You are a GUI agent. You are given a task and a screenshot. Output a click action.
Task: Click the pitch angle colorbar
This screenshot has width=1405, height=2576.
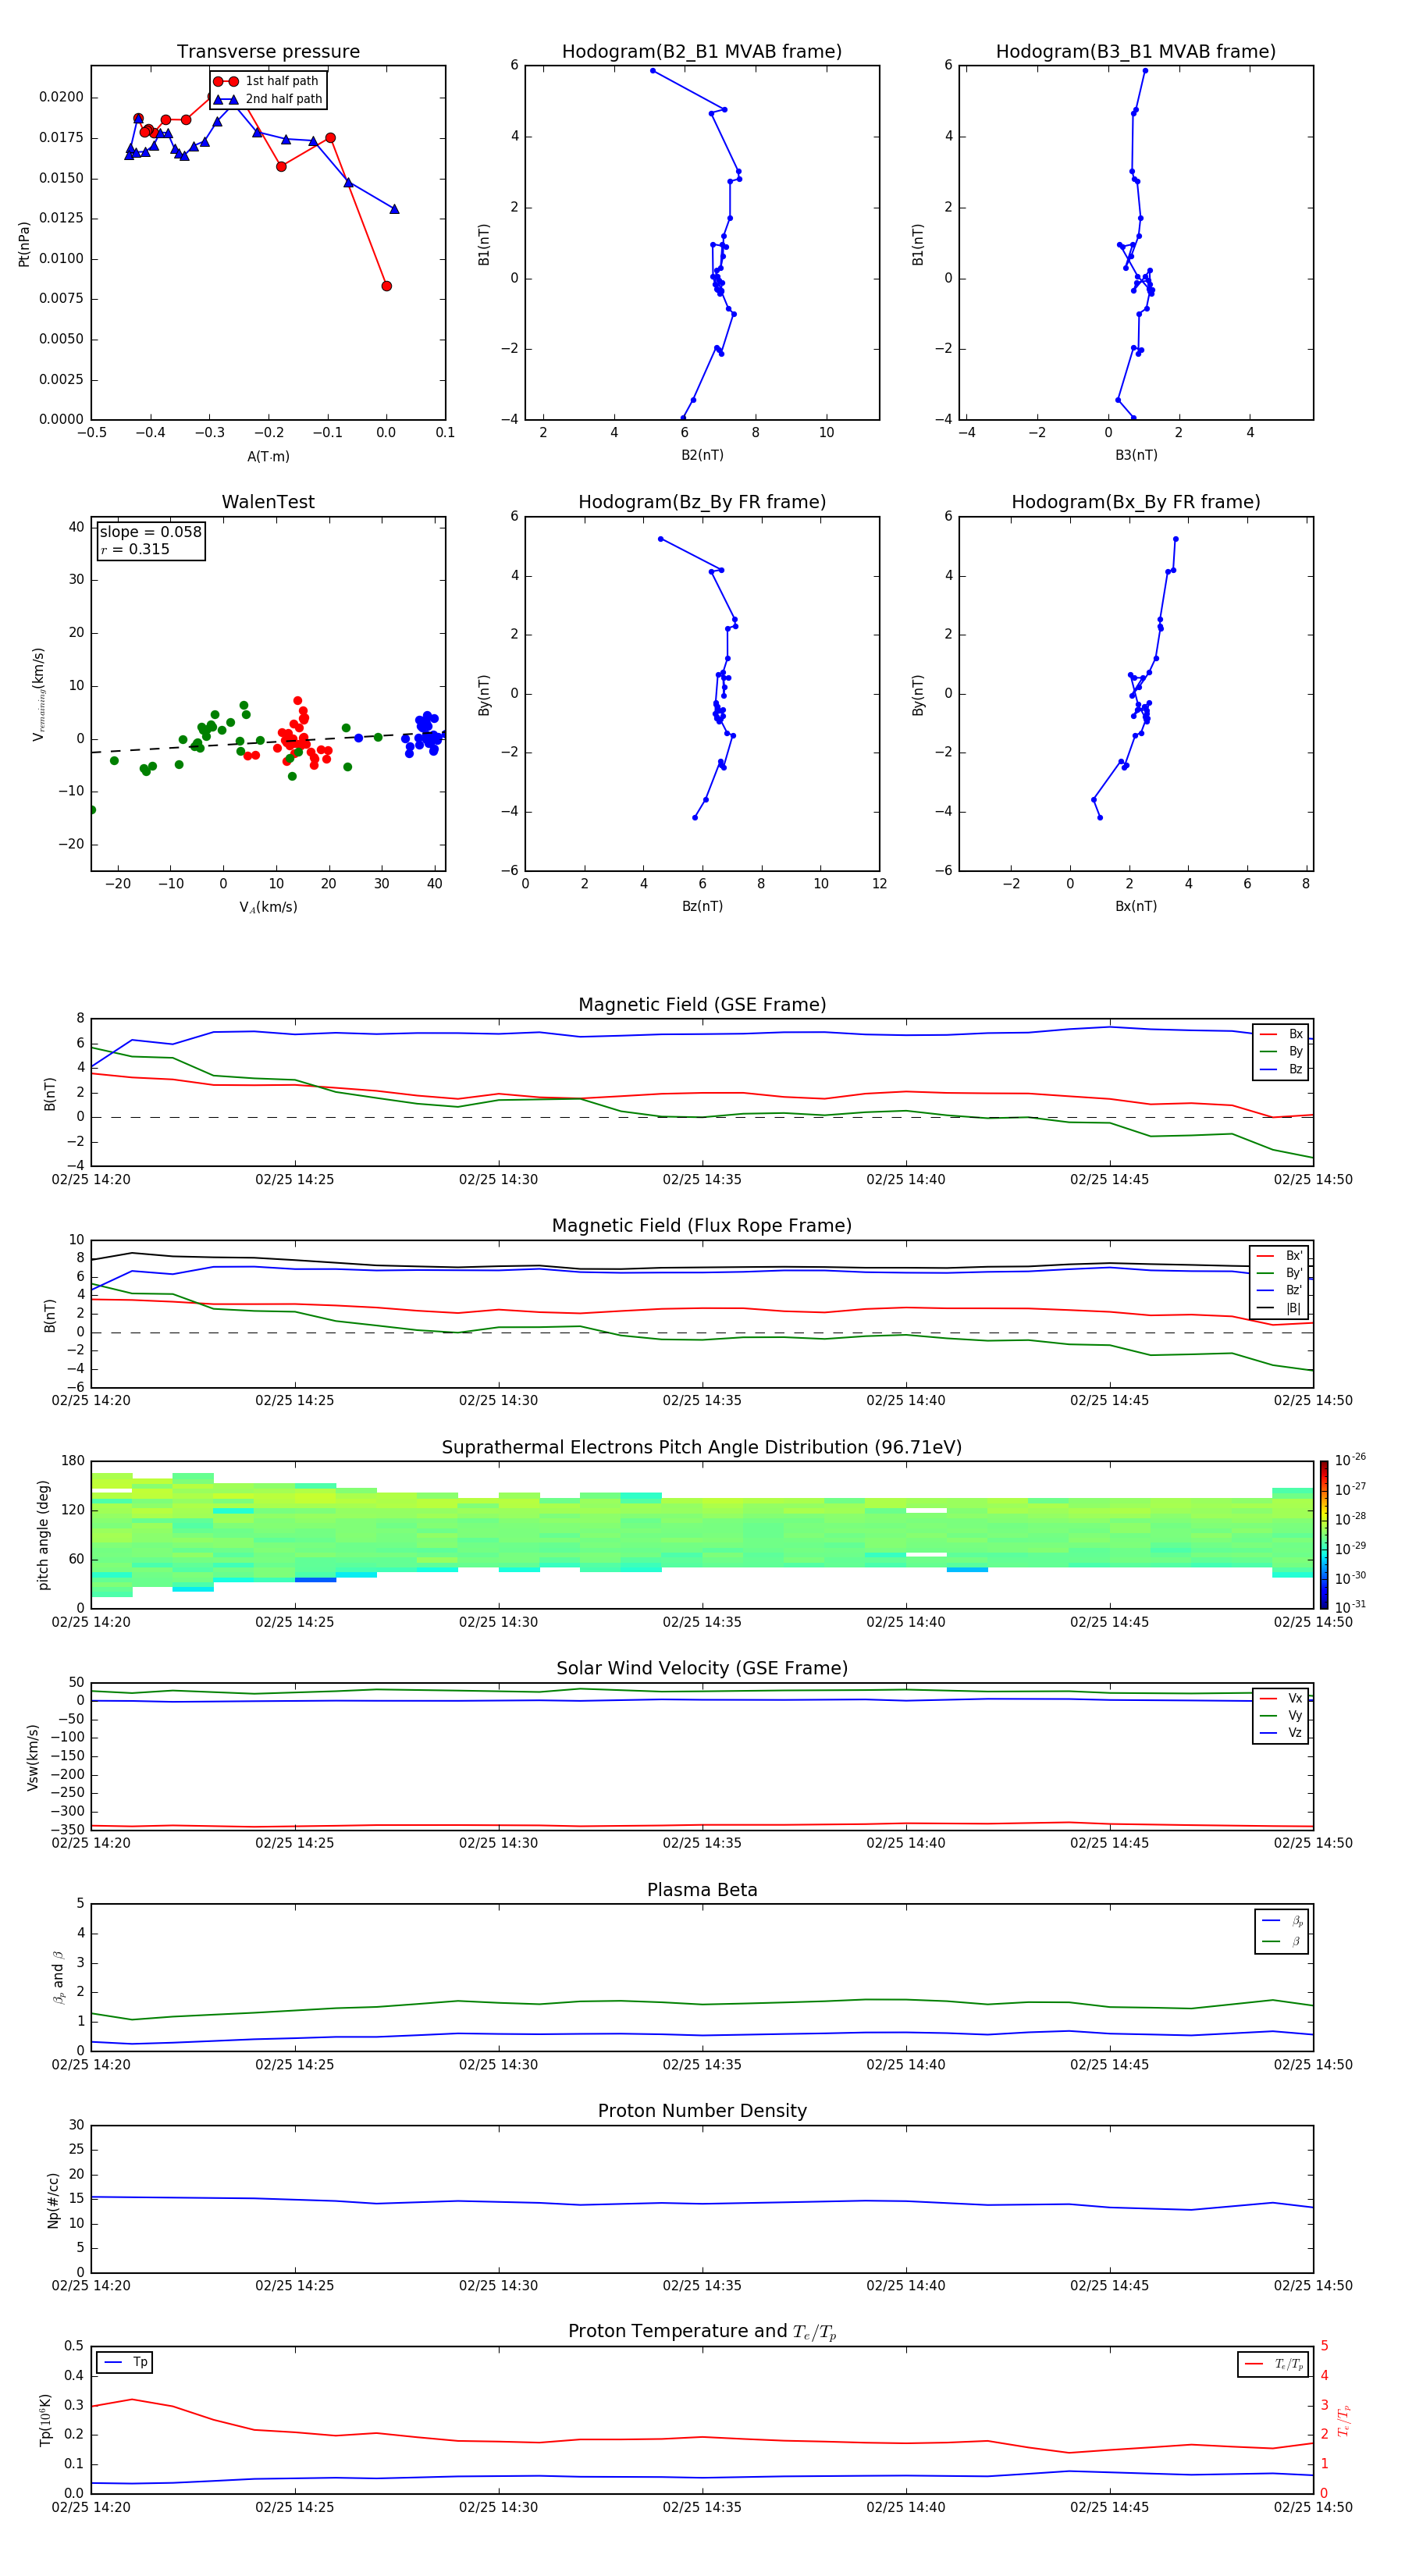point(1324,1535)
